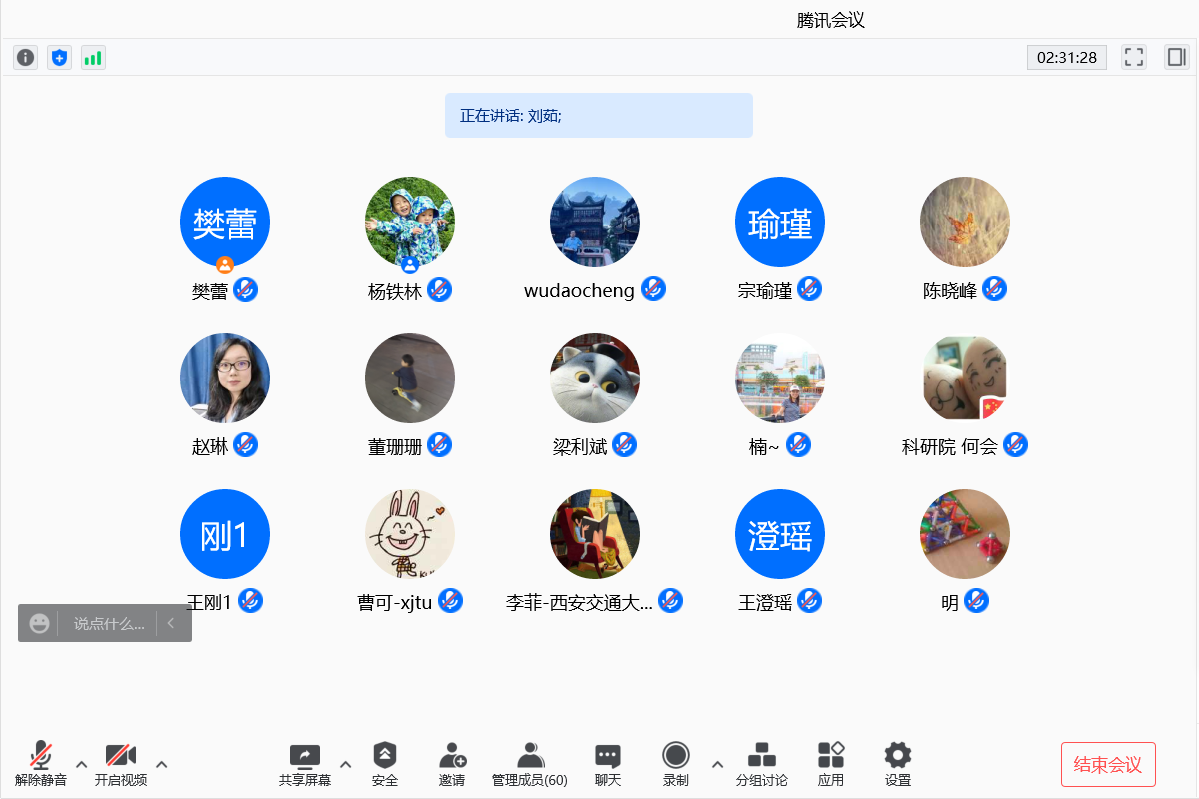Expand audio options arrow next to 解除静音
1199x799 pixels.
point(82,765)
